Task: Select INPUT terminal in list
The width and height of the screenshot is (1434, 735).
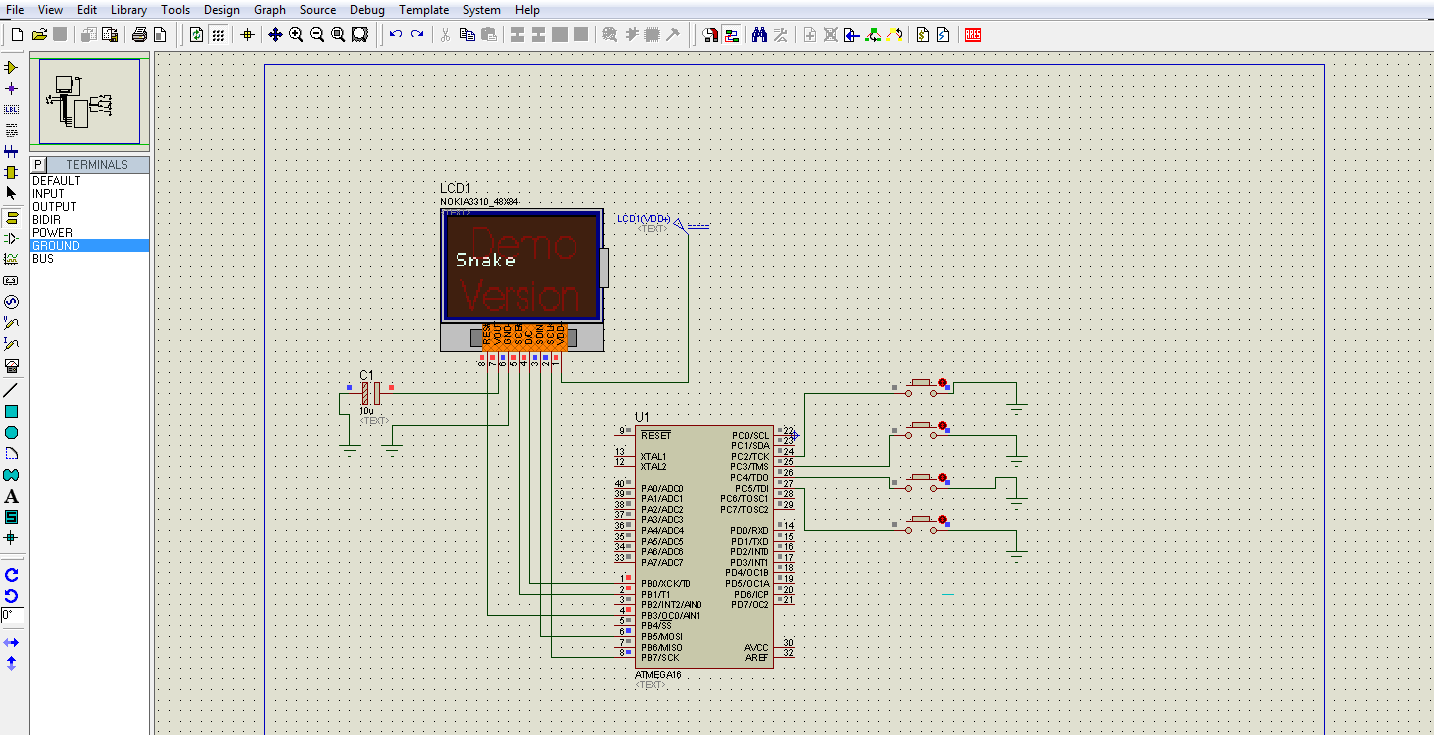Action: coord(90,194)
